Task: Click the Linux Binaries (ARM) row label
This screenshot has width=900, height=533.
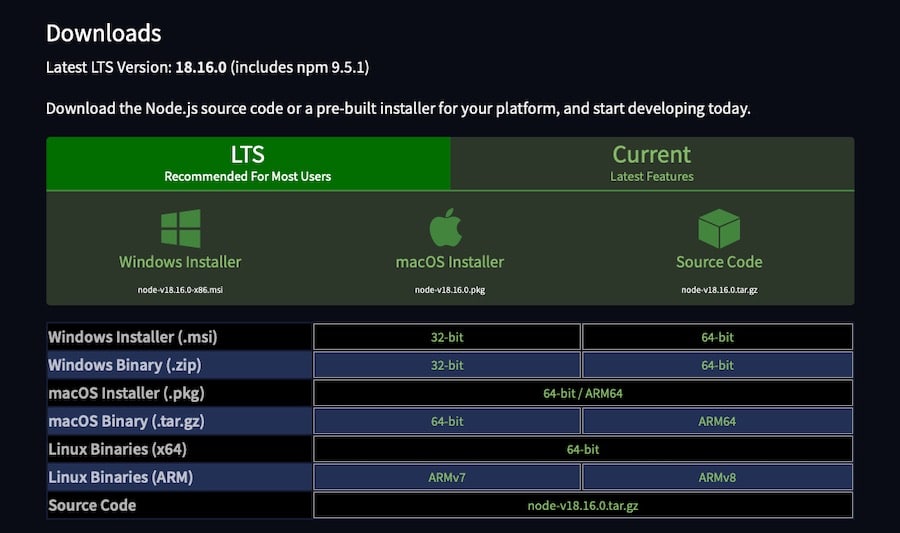Action: [x=121, y=477]
